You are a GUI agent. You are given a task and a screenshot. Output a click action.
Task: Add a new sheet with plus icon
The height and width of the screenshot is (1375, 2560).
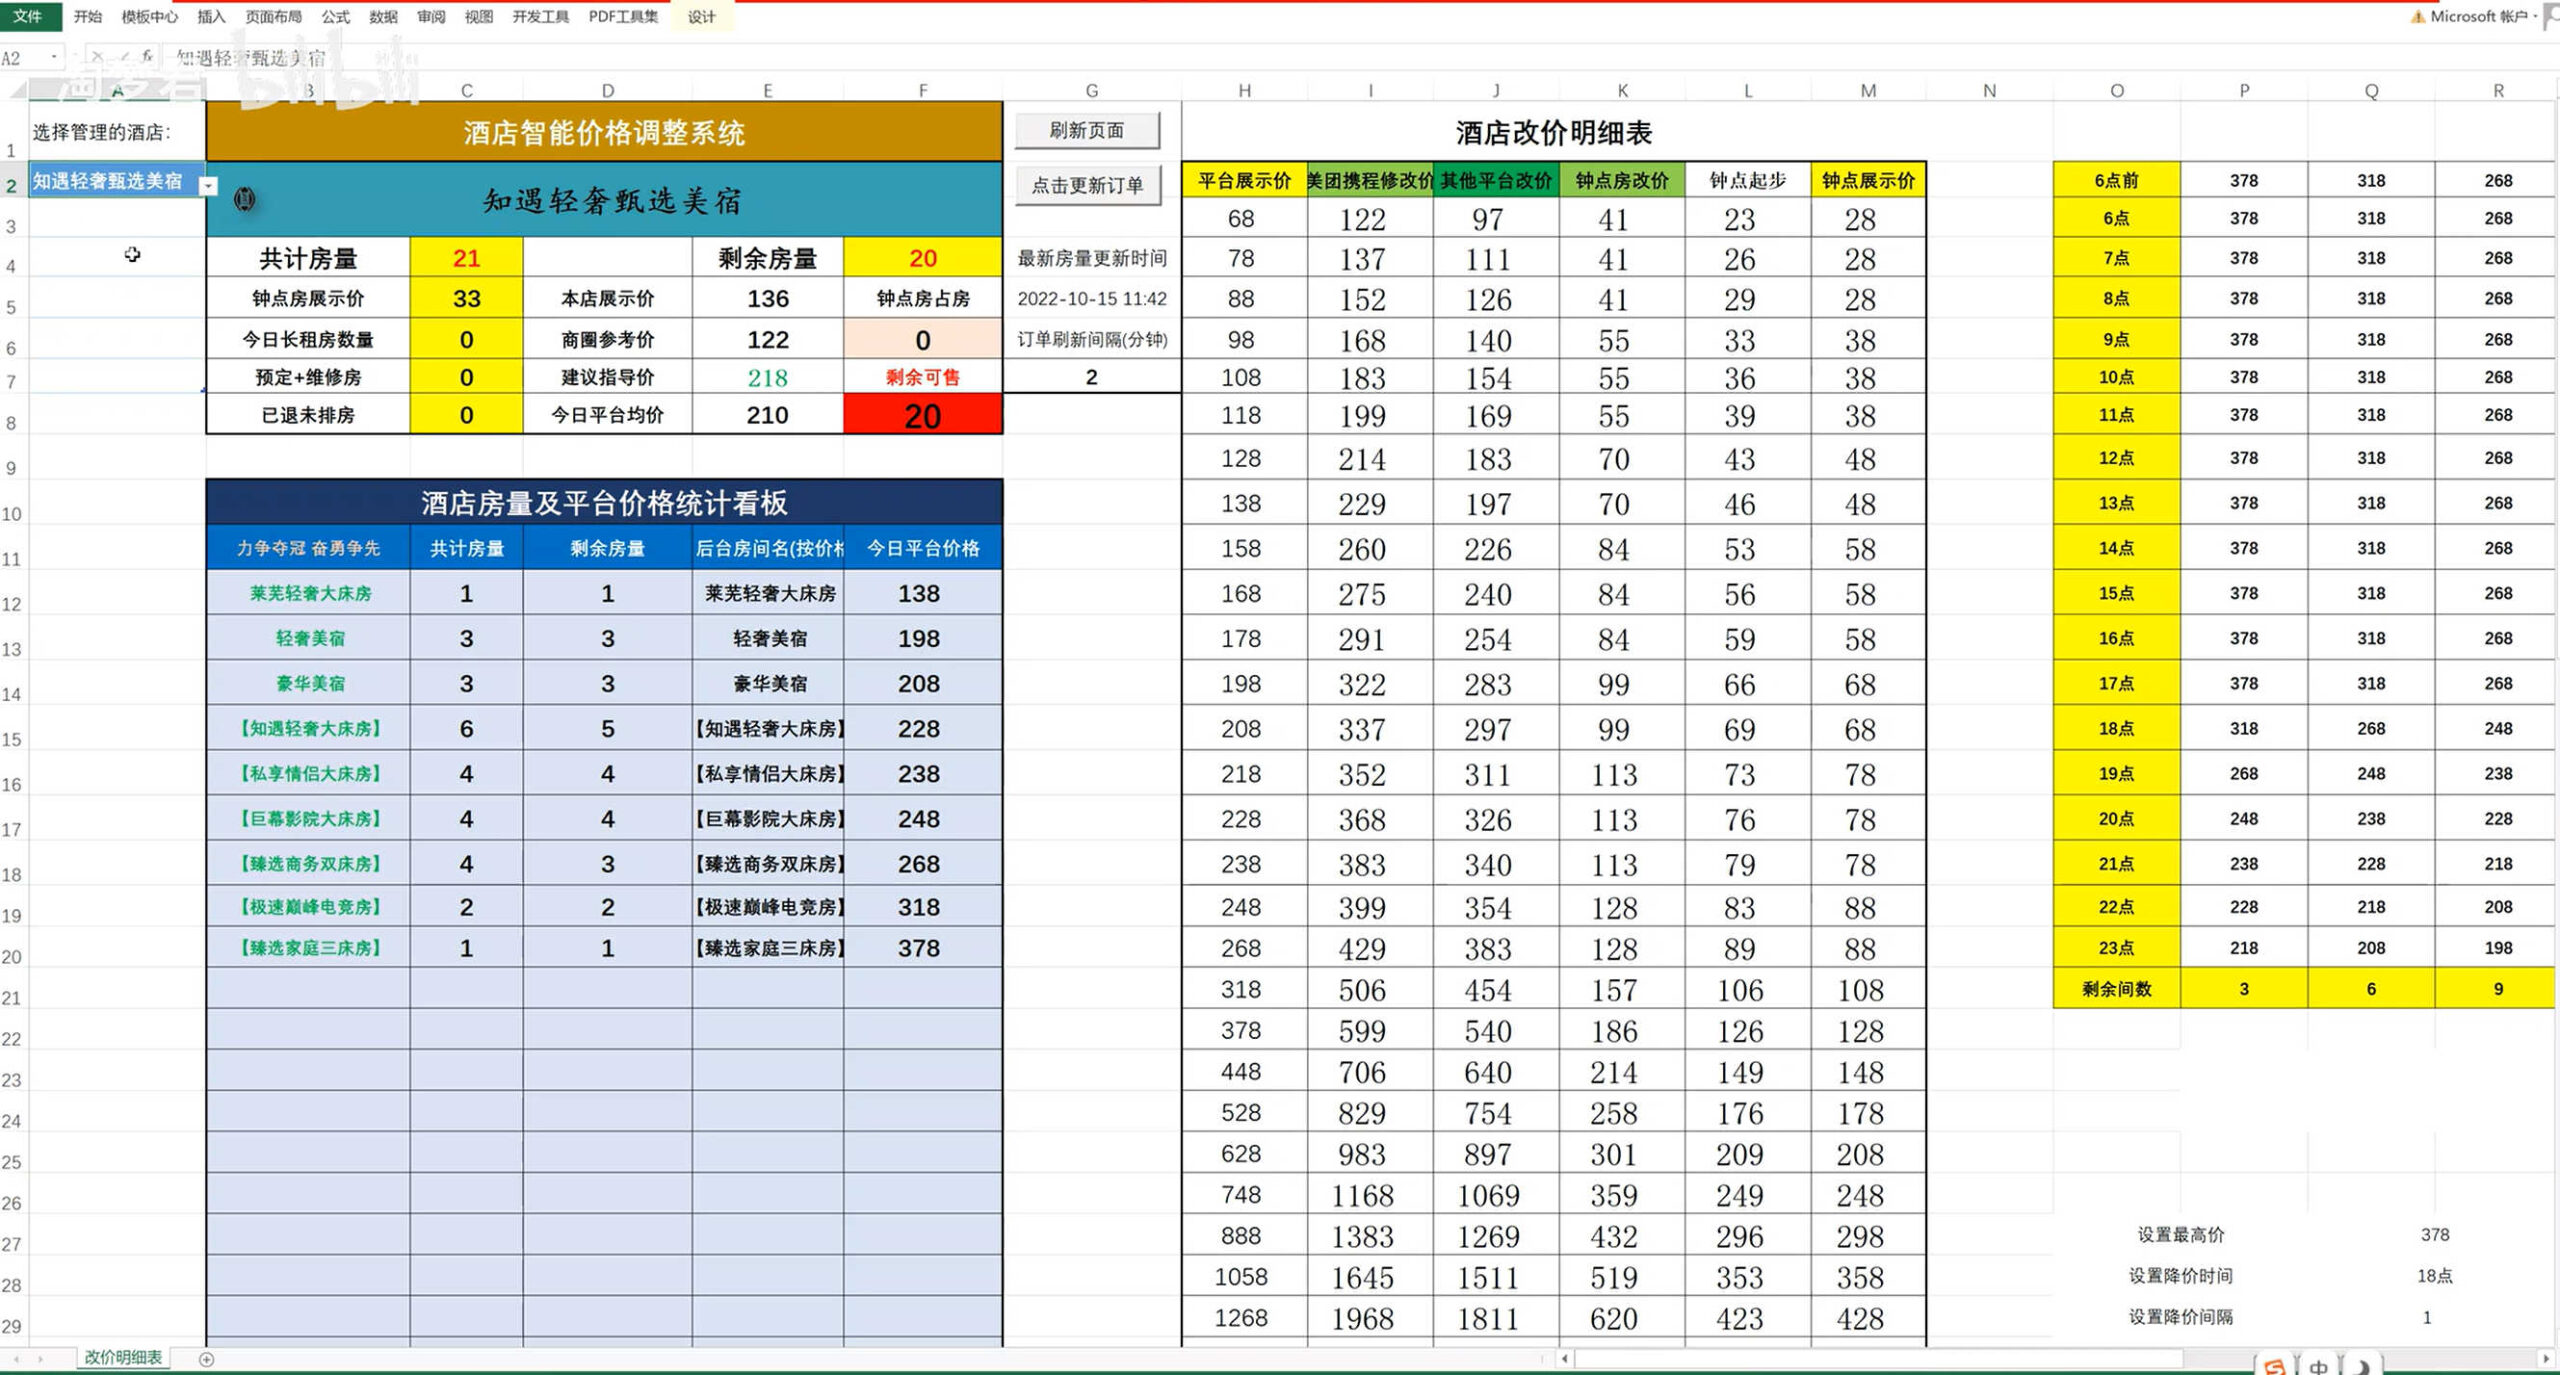point(207,1359)
